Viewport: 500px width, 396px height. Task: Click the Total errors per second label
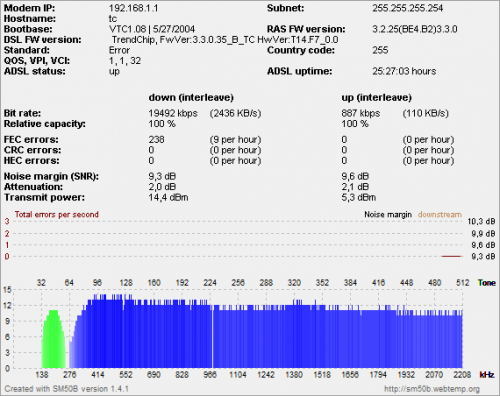click(x=57, y=214)
